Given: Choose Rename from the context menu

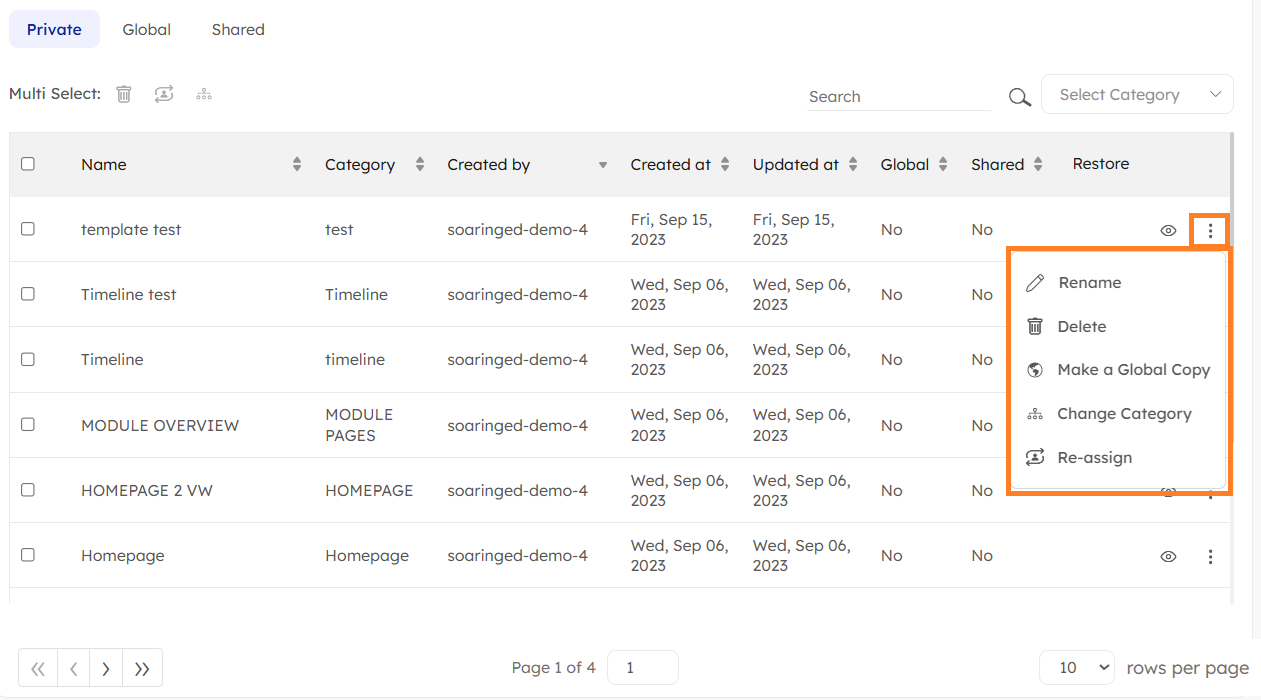Looking at the screenshot, I should 1089,283.
